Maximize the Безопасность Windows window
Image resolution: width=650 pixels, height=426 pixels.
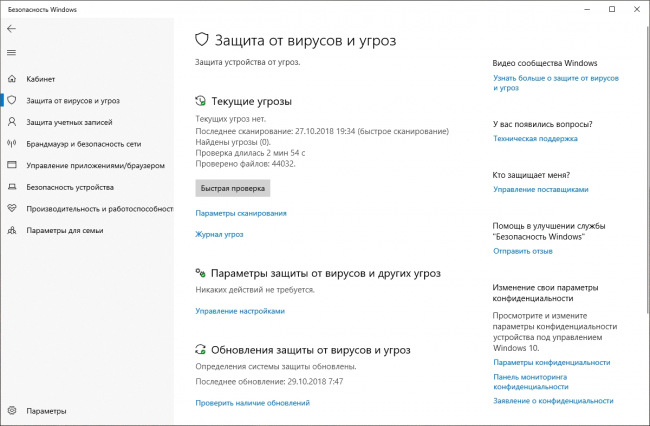coord(612,9)
